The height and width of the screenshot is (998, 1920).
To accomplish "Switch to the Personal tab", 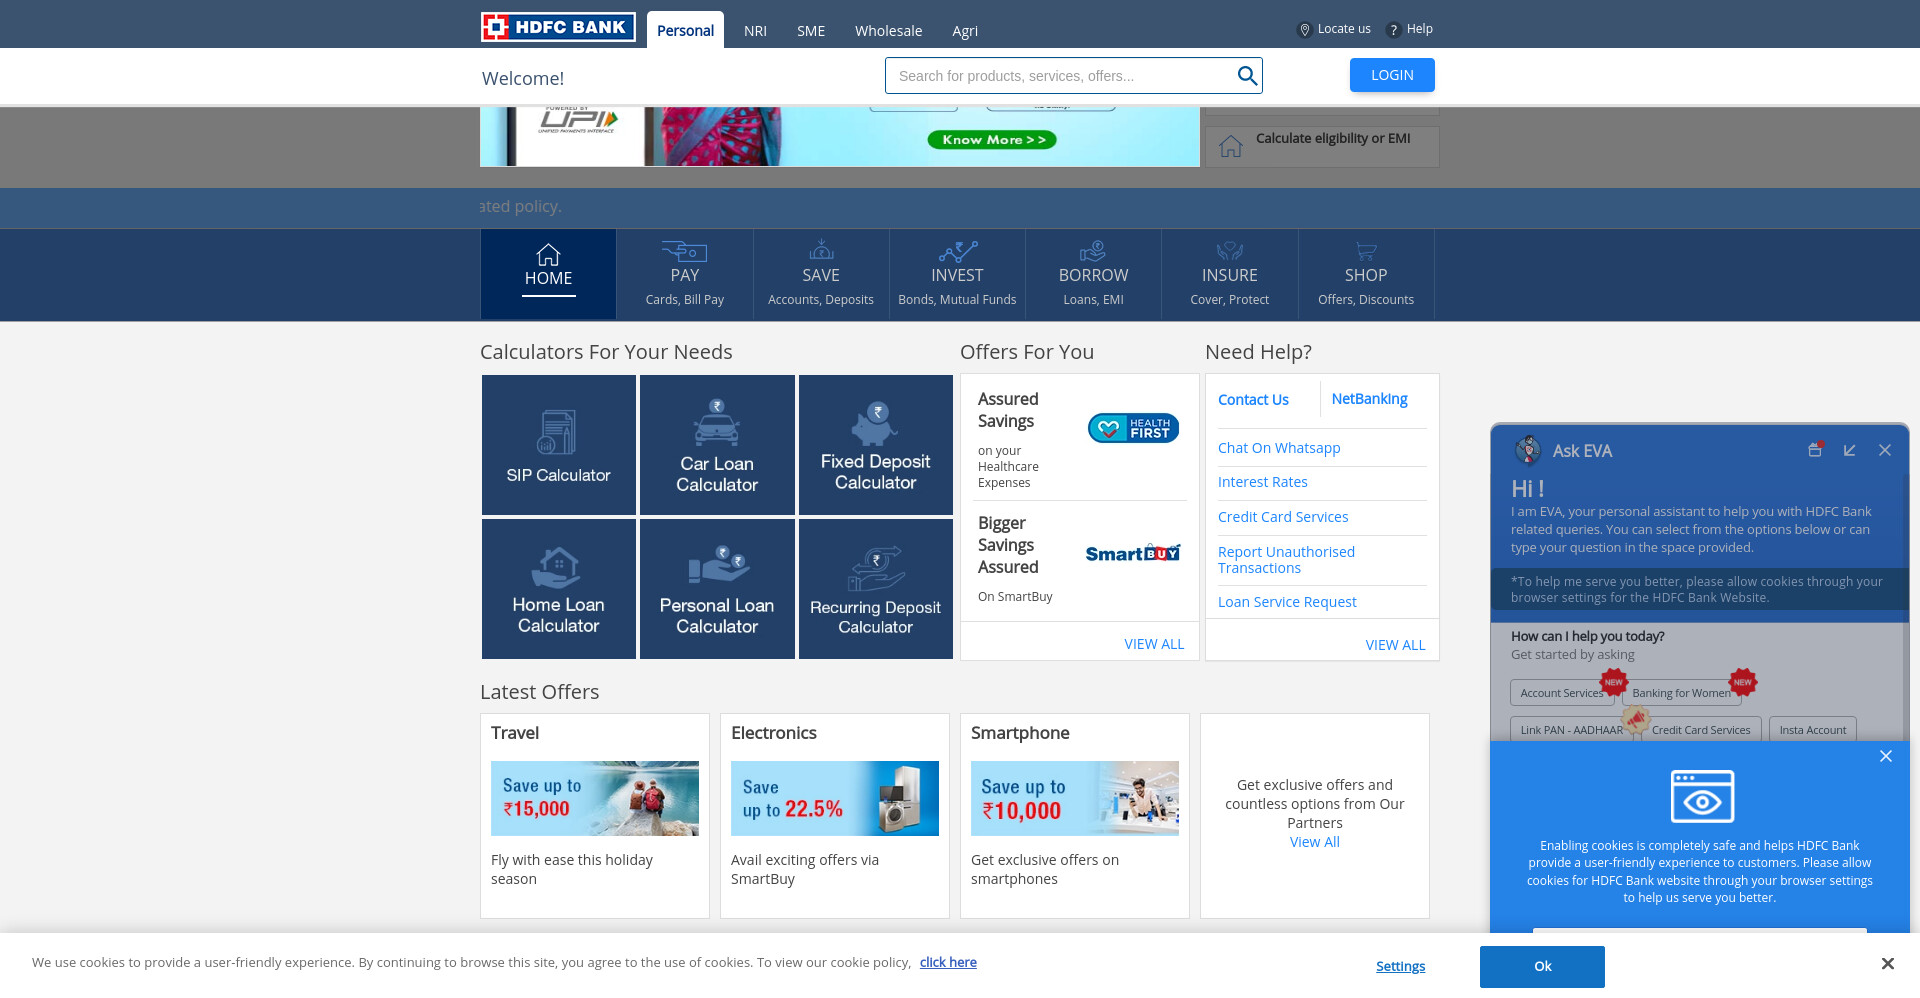I will [685, 30].
